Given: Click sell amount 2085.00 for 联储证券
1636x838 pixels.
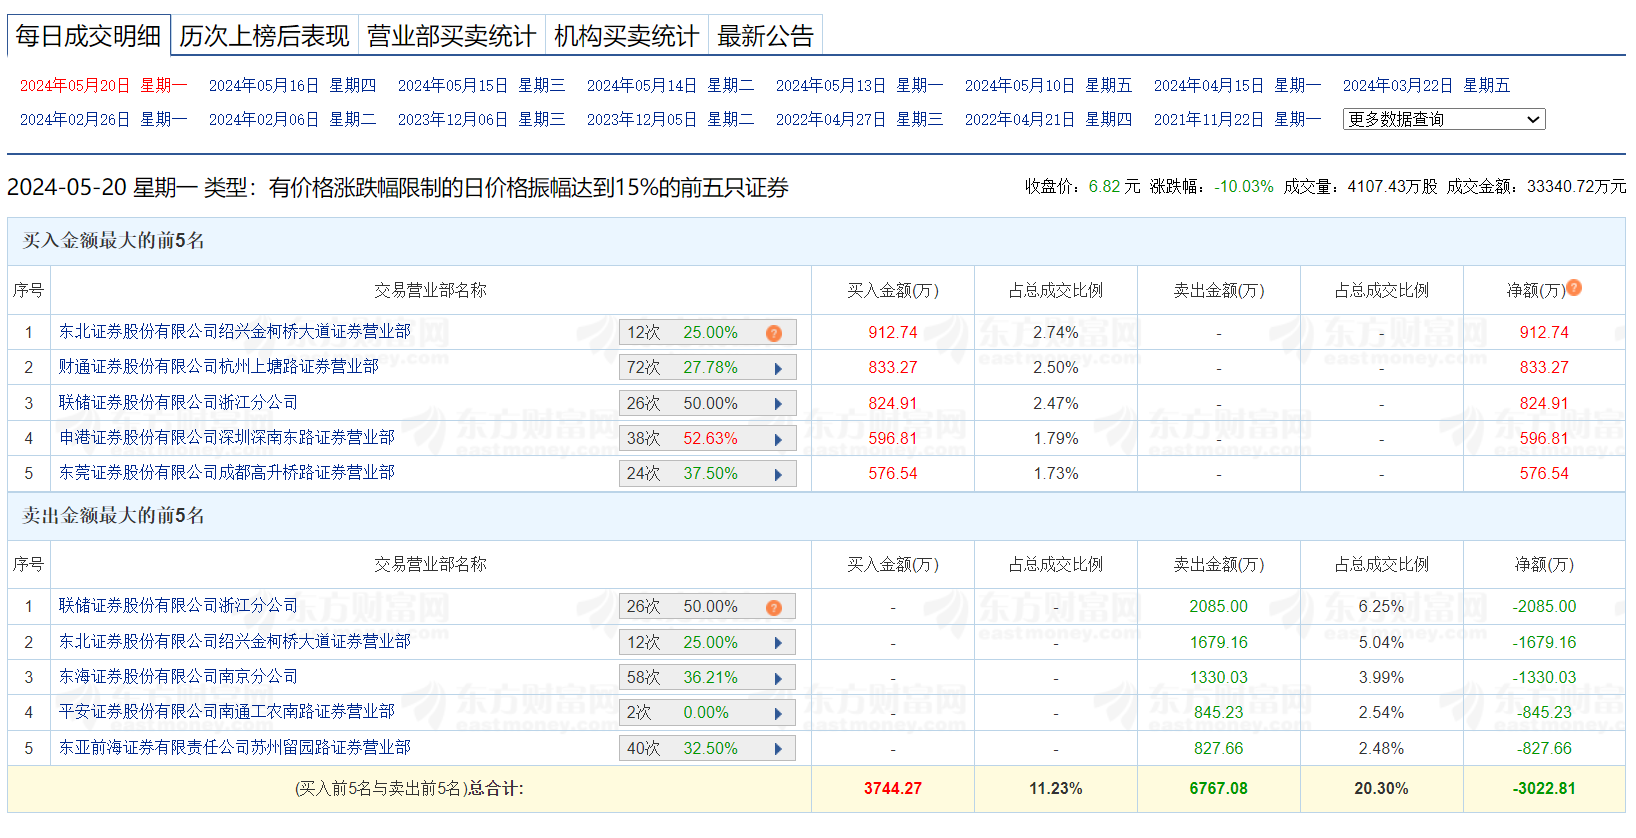Looking at the screenshot, I should tap(1218, 607).
